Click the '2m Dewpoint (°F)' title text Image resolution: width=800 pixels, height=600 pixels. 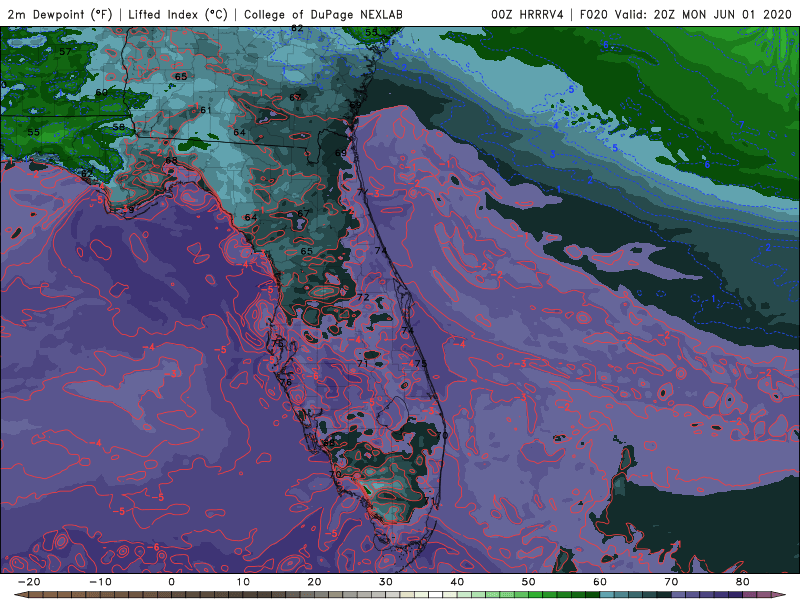[59, 14]
